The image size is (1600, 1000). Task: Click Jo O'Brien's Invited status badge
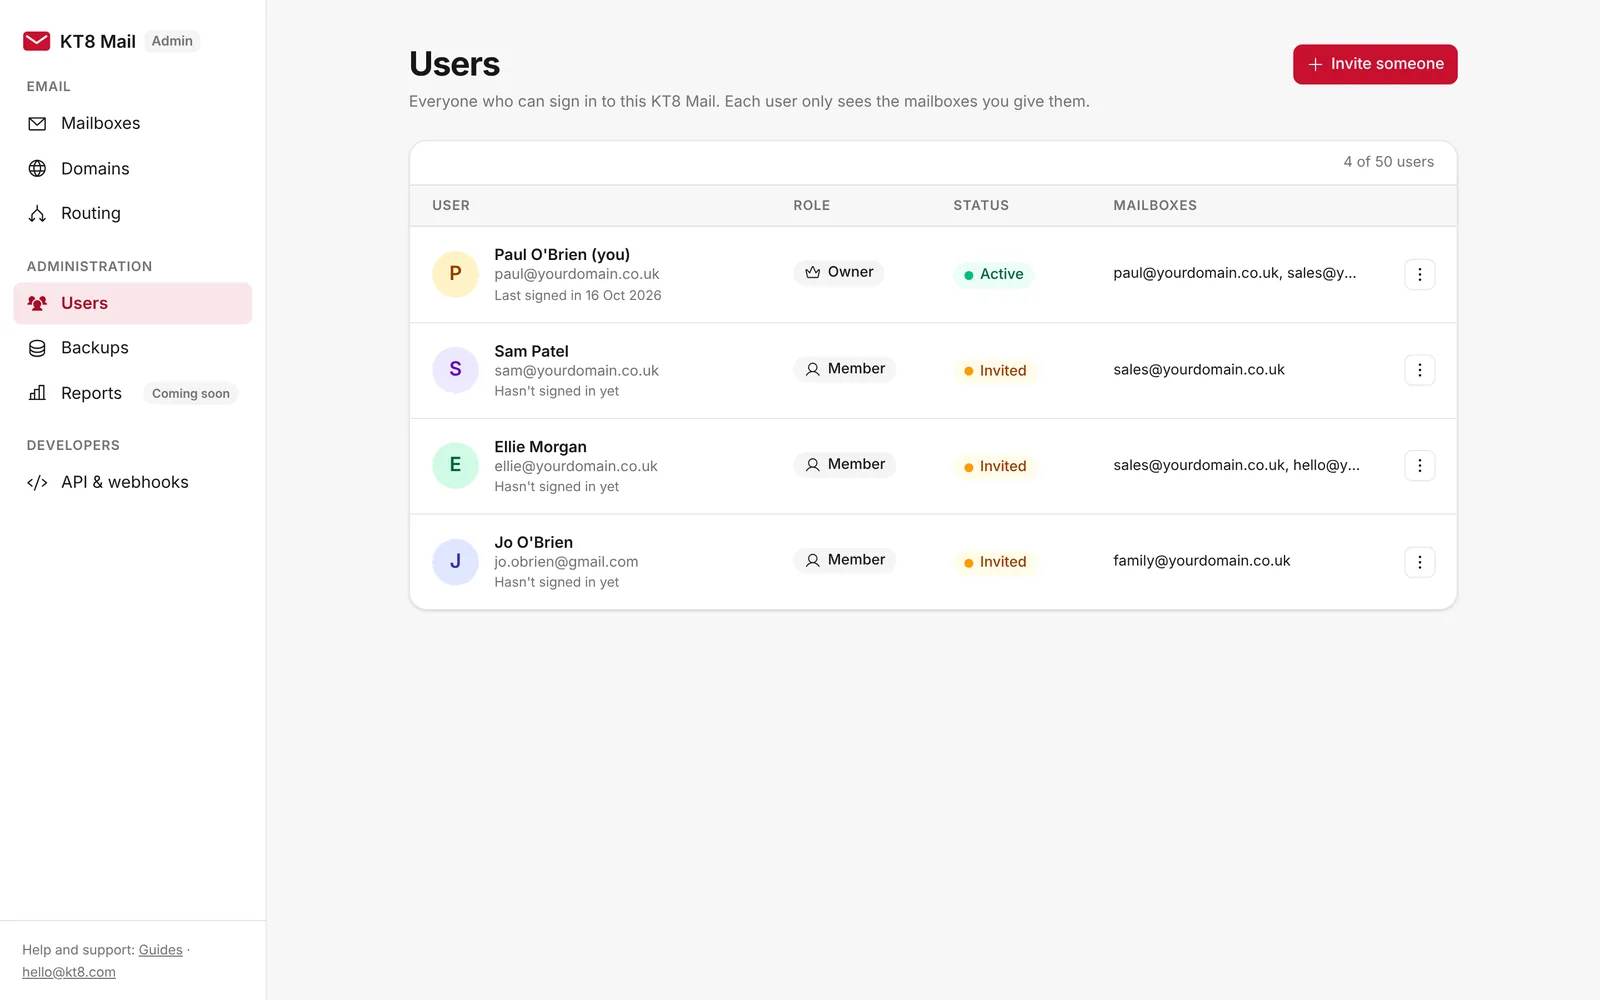(x=995, y=562)
